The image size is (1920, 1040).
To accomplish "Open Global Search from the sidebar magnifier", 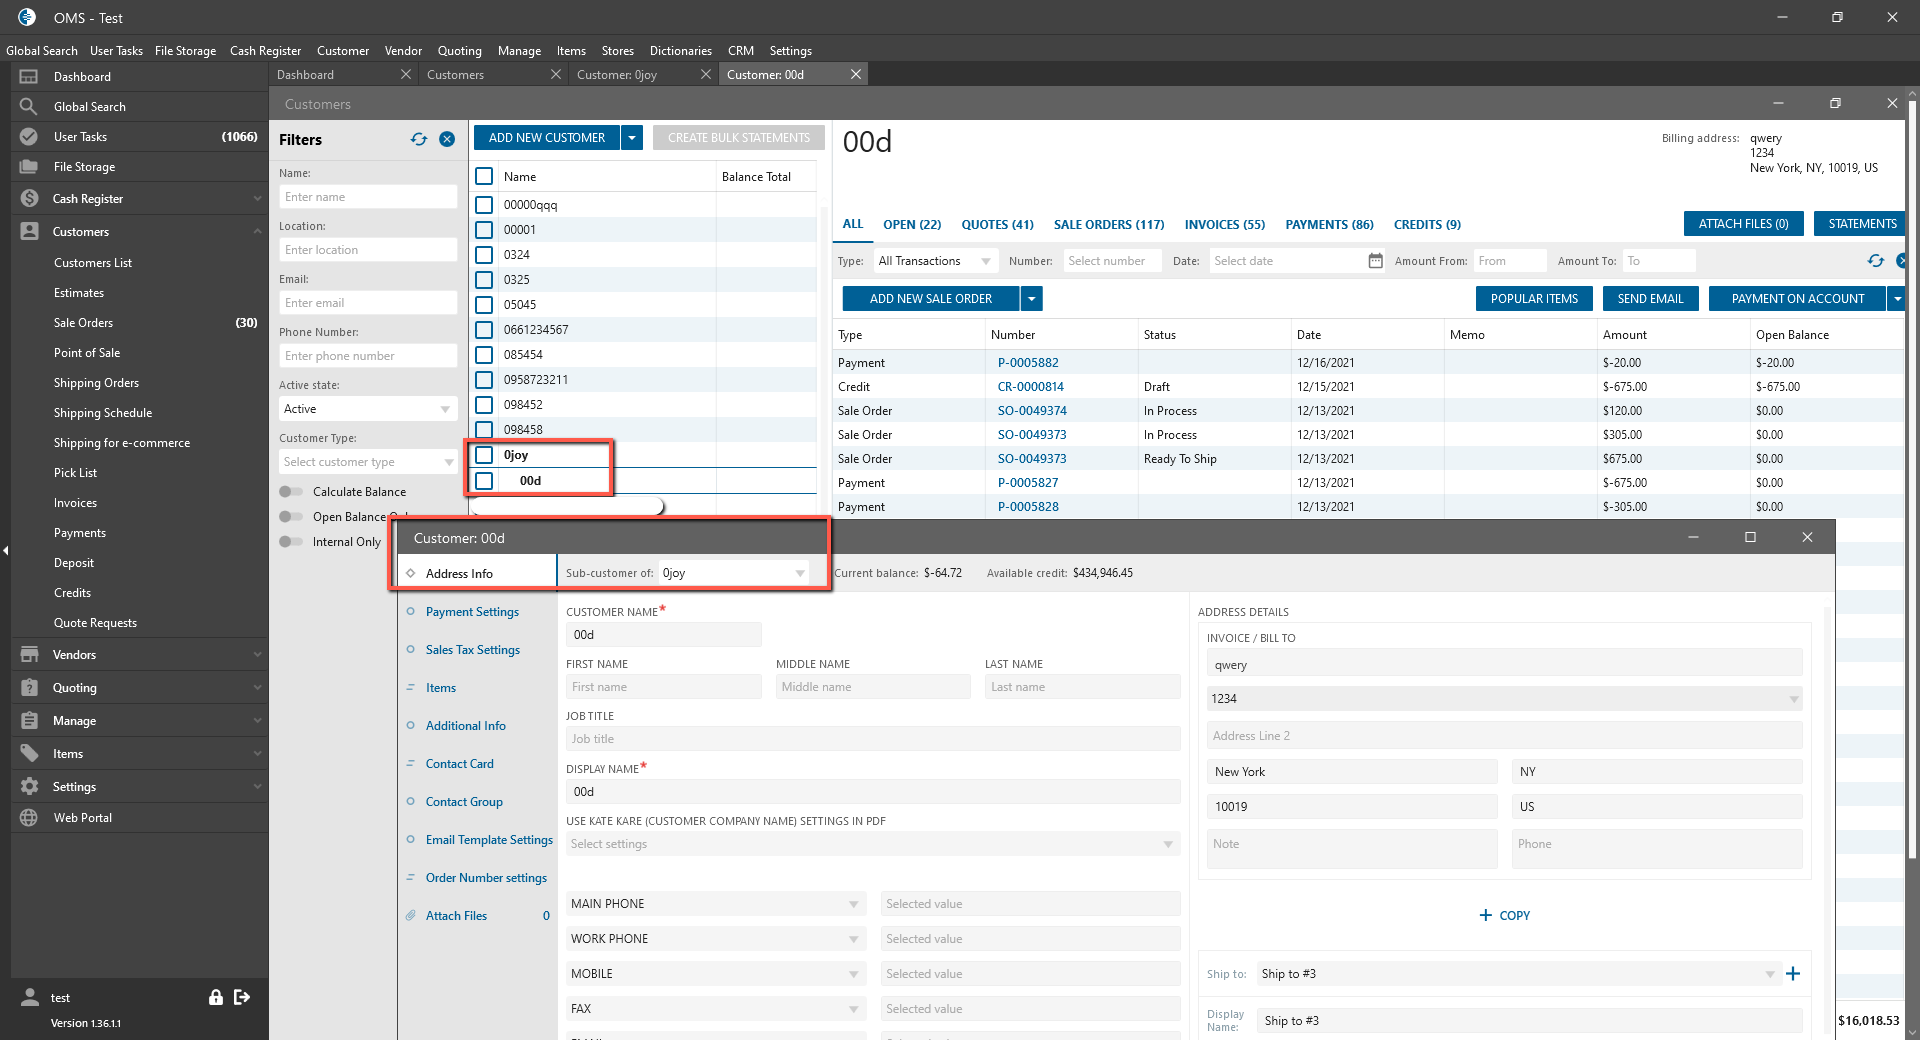I will coord(29,107).
